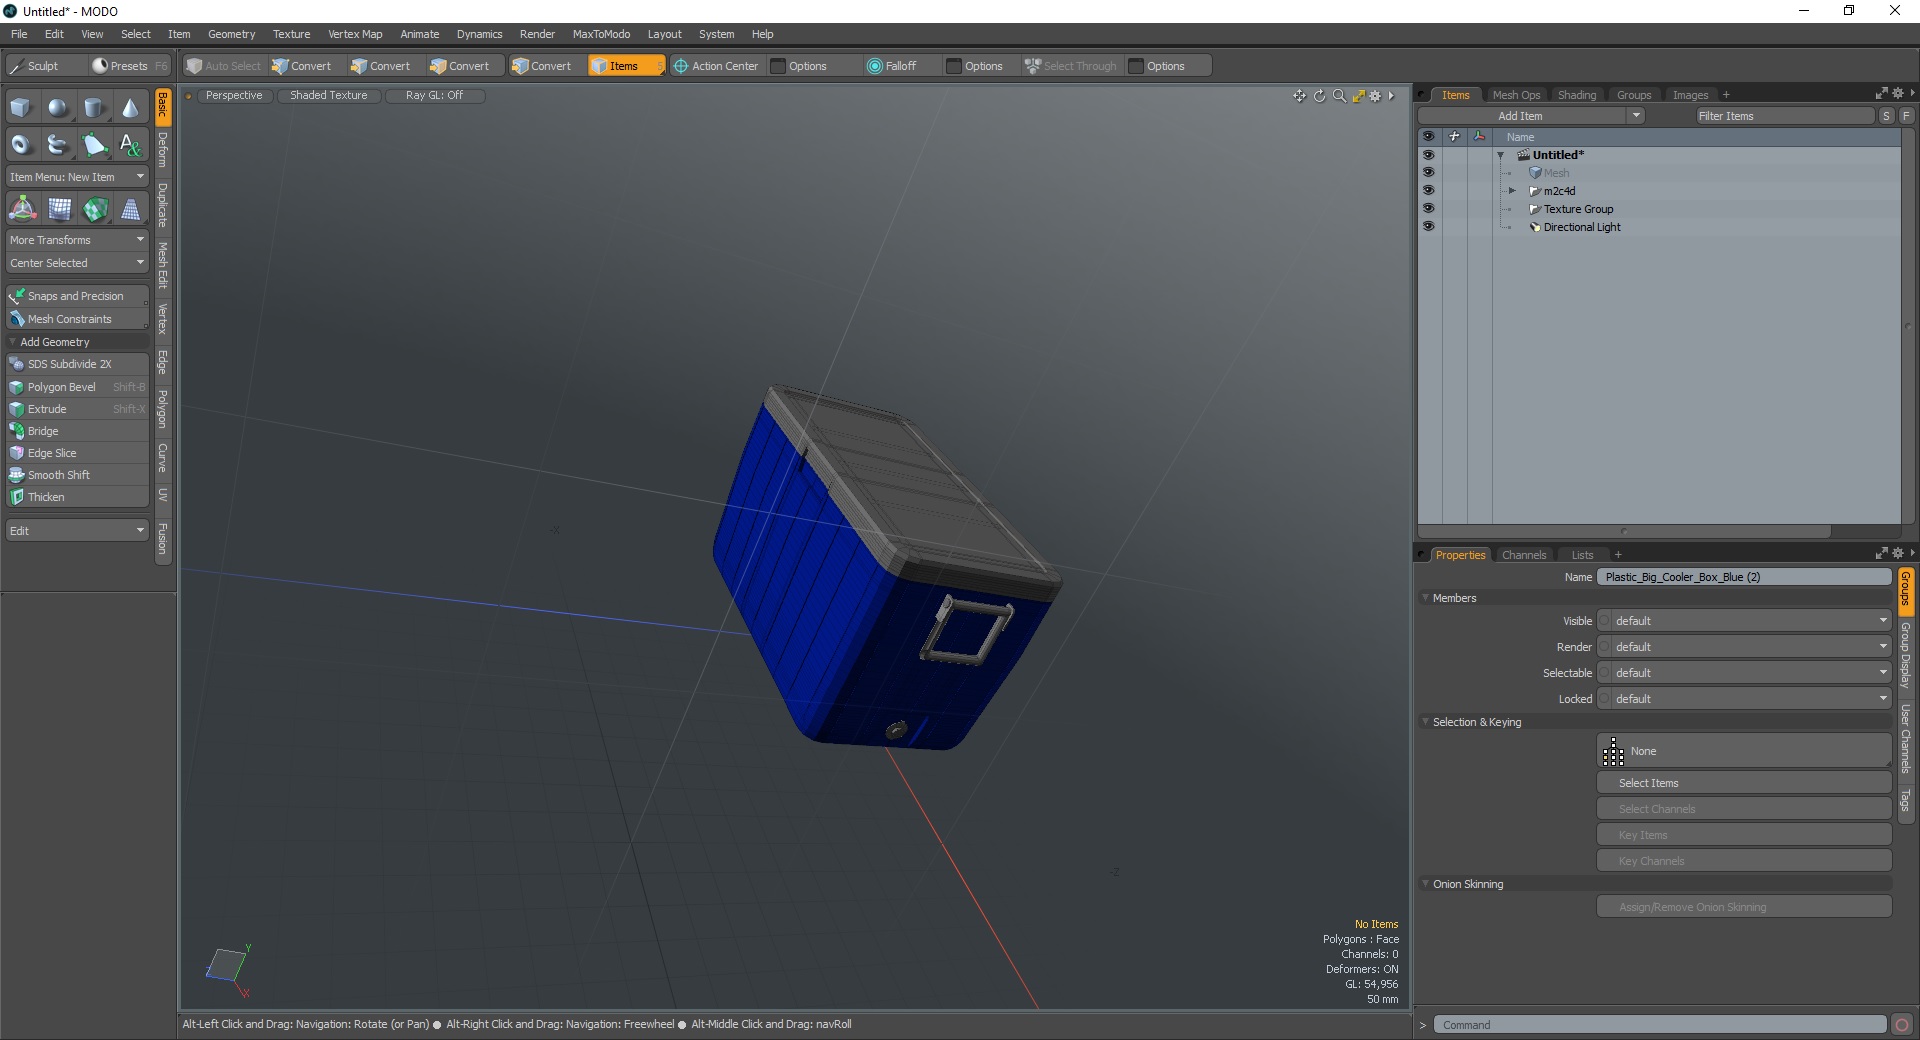Switch to the Channels tab
Screen dimensions: 1920x1040
pyautogui.click(x=1524, y=555)
